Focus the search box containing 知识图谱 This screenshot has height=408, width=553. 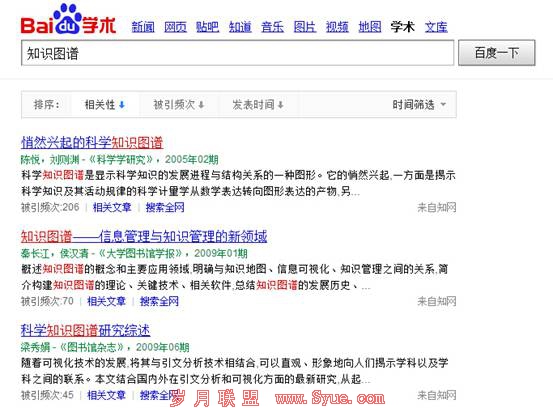237,53
